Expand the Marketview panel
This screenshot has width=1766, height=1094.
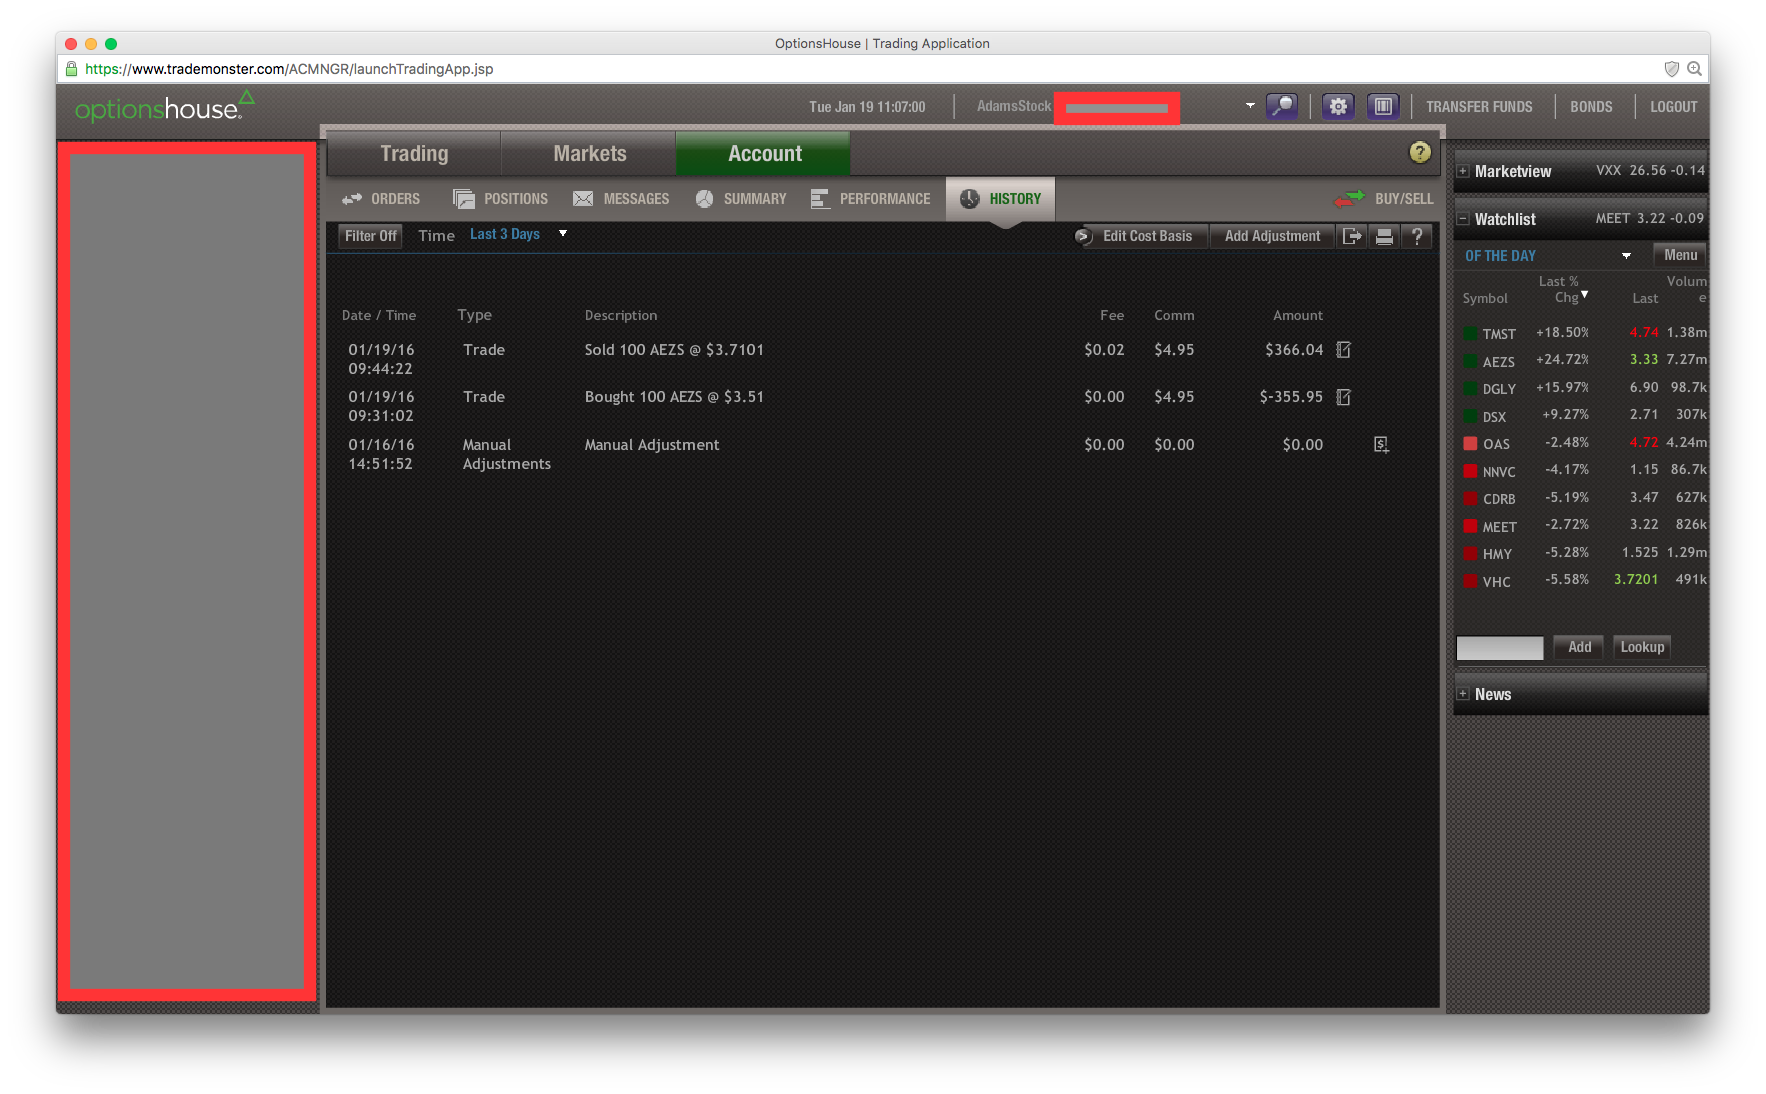tap(1463, 171)
